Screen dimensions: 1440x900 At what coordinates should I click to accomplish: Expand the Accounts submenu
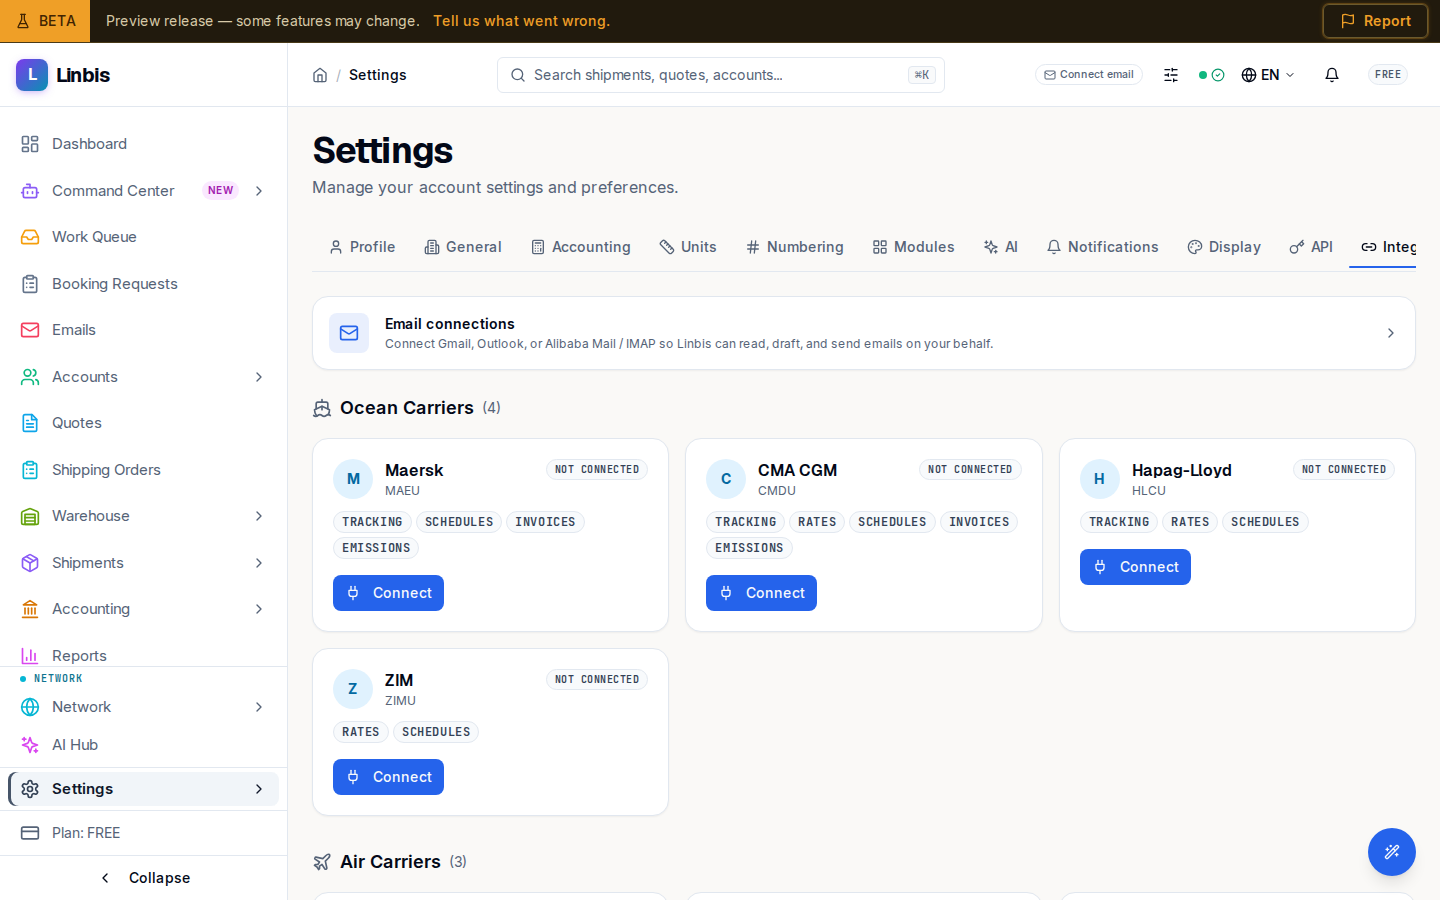[x=259, y=377]
